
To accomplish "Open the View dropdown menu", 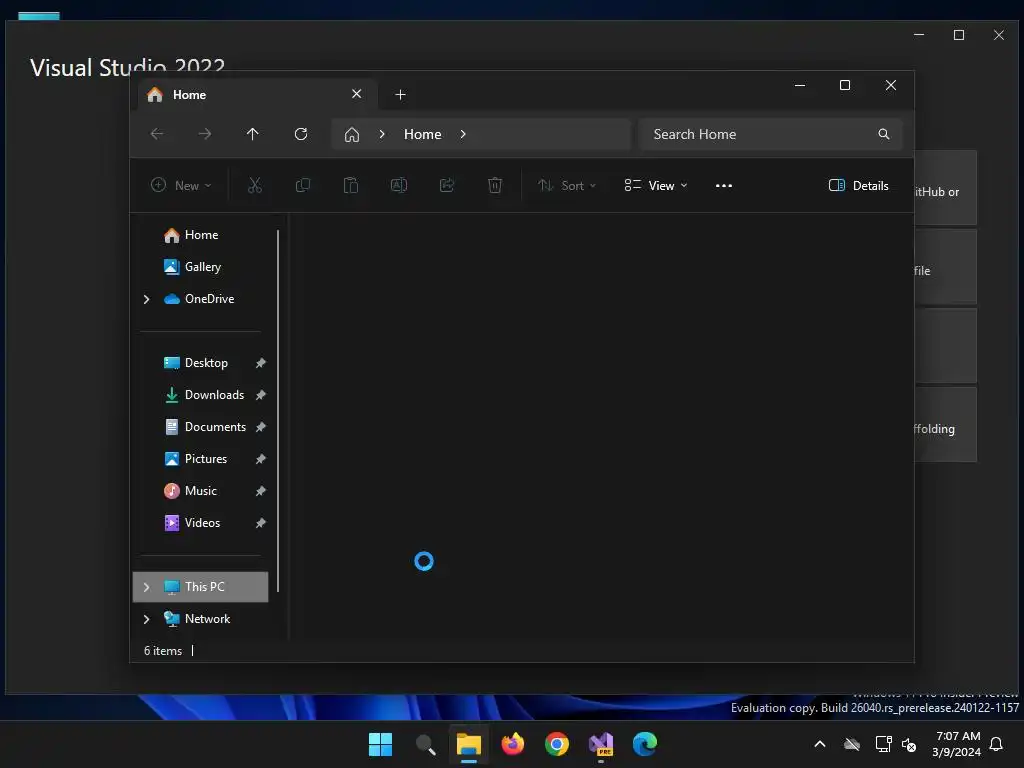I will [656, 185].
